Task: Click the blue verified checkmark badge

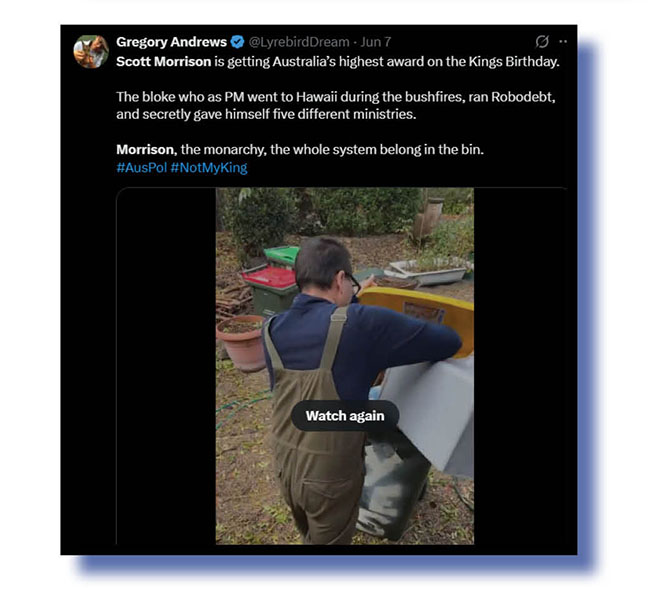Action: (237, 42)
